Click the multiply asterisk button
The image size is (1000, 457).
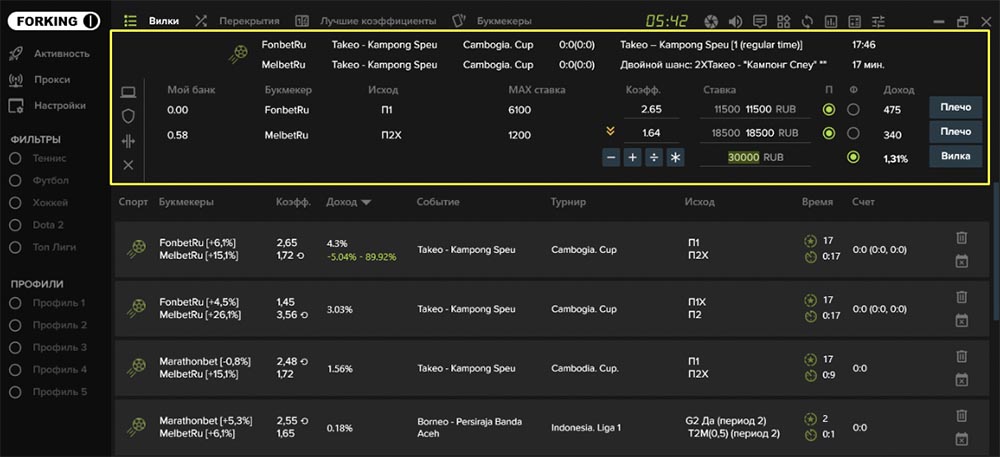coord(675,157)
